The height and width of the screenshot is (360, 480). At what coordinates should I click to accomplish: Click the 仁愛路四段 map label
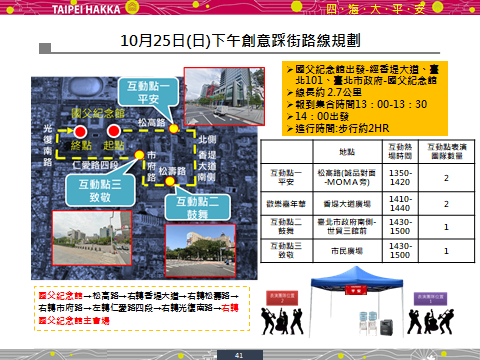tap(95, 165)
